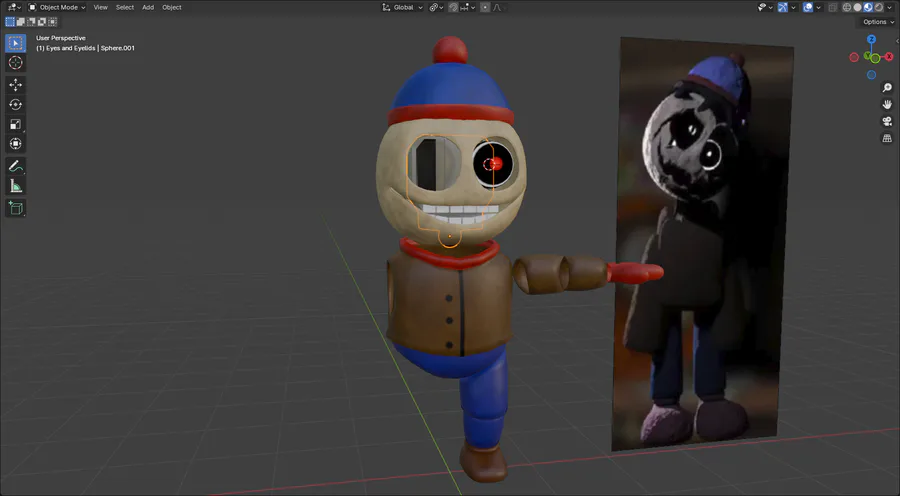This screenshot has height=496, width=900.
Task: Open the gizmo options dropdown arrow
Action: click(x=793, y=7)
